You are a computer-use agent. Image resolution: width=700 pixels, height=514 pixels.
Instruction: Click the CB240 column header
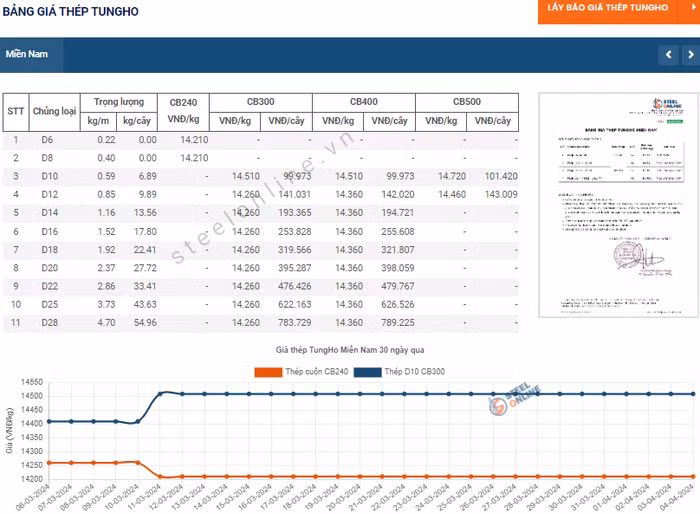[183, 111]
